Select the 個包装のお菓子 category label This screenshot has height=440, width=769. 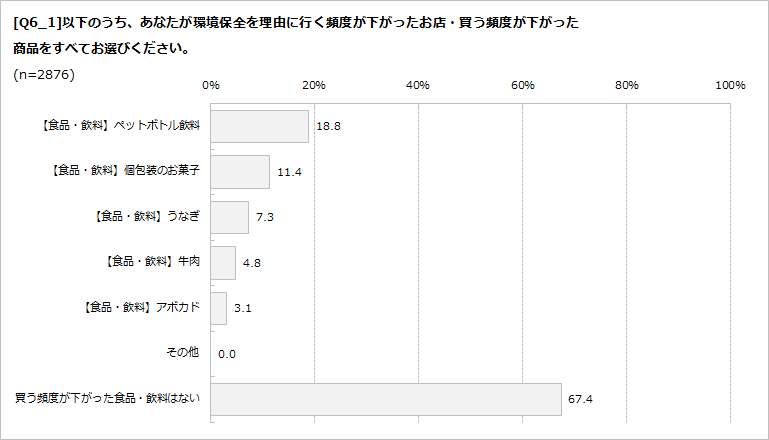pyautogui.click(x=125, y=171)
